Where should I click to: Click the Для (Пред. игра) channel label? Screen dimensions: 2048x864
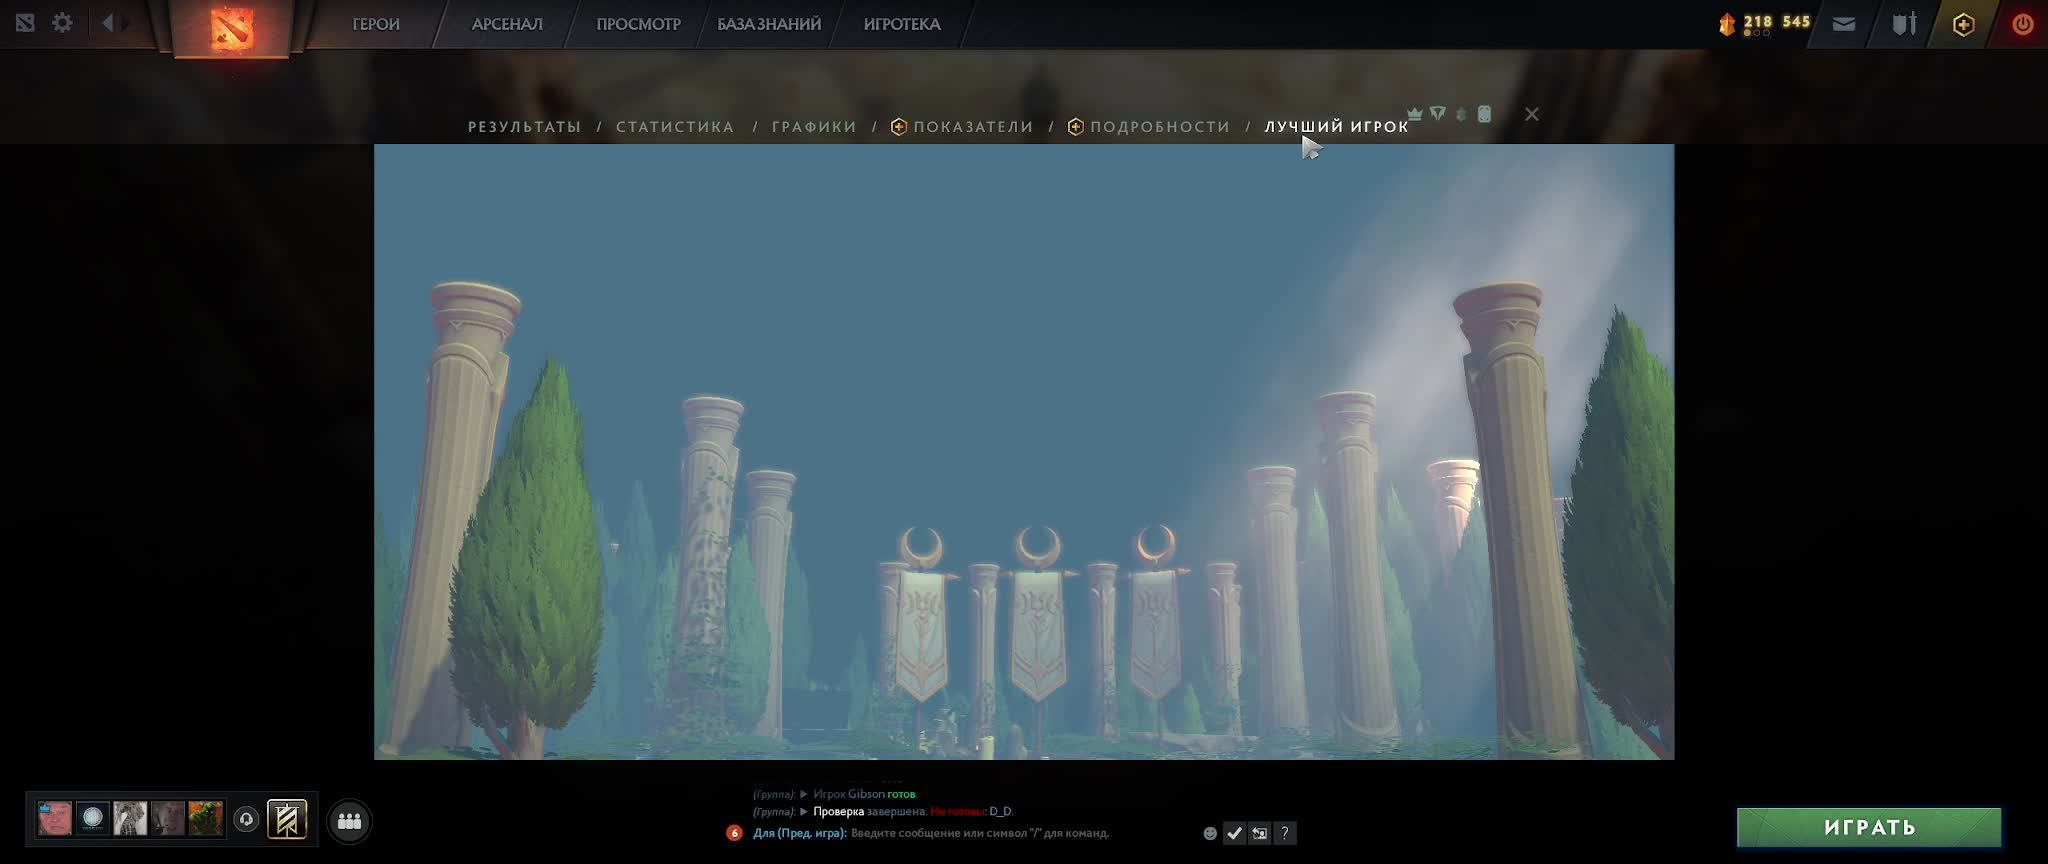(x=800, y=833)
